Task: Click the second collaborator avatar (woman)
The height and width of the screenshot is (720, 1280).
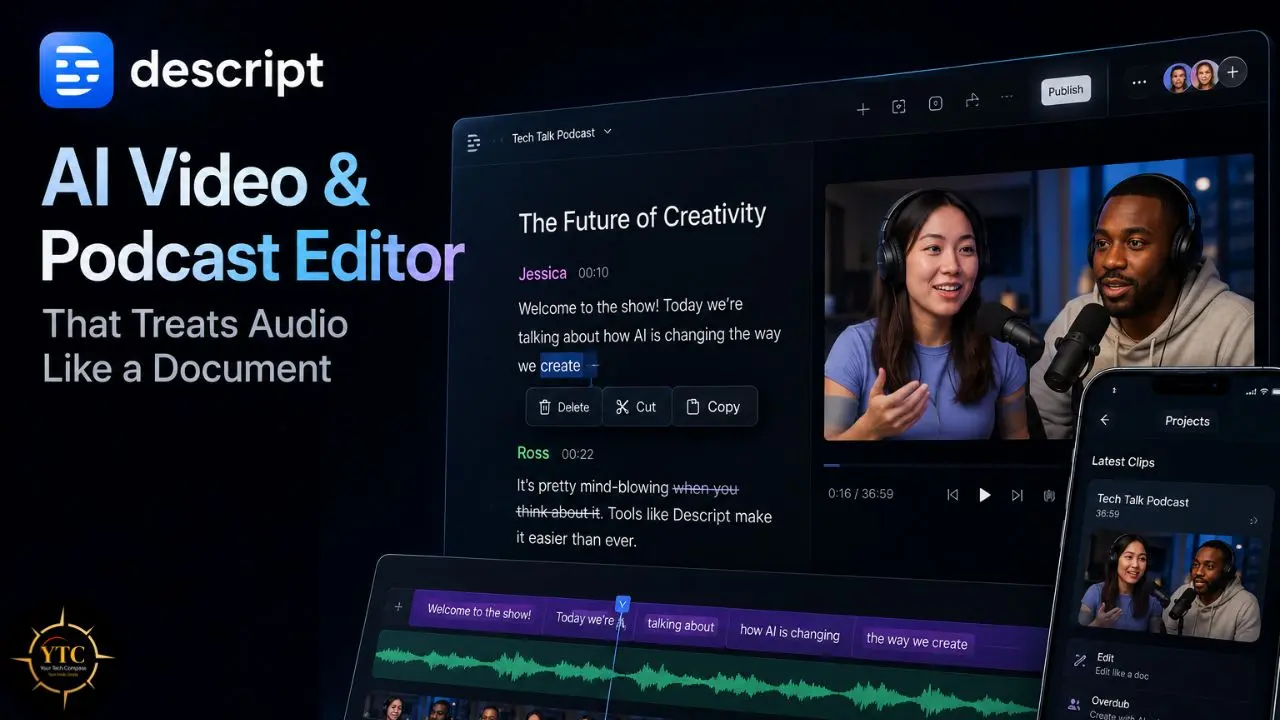Action: coord(1204,75)
